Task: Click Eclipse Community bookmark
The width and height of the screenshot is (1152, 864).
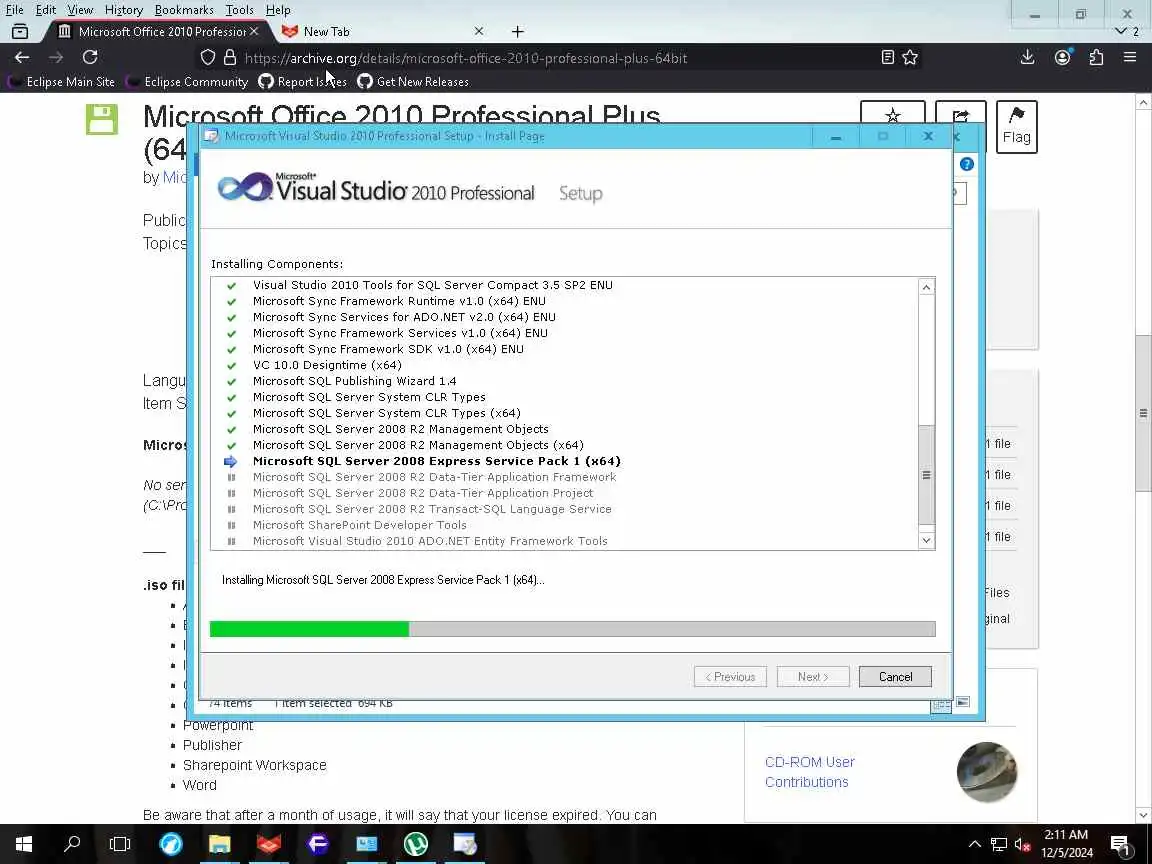Action: point(187,82)
